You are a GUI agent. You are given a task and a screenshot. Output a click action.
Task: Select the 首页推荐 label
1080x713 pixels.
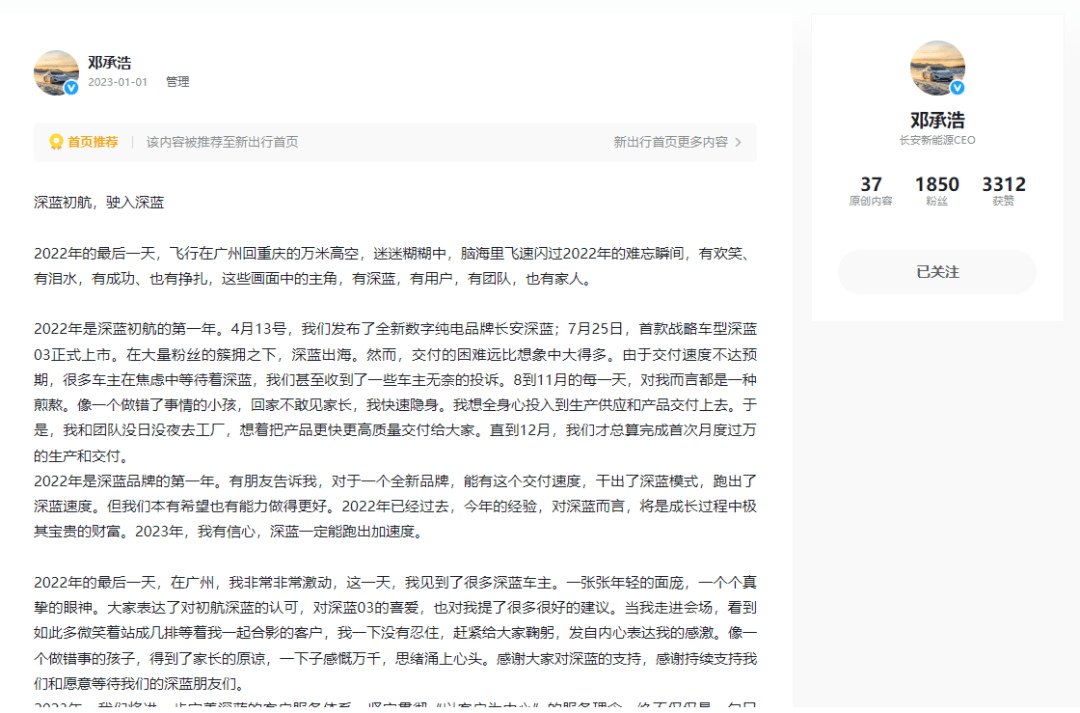(93, 142)
